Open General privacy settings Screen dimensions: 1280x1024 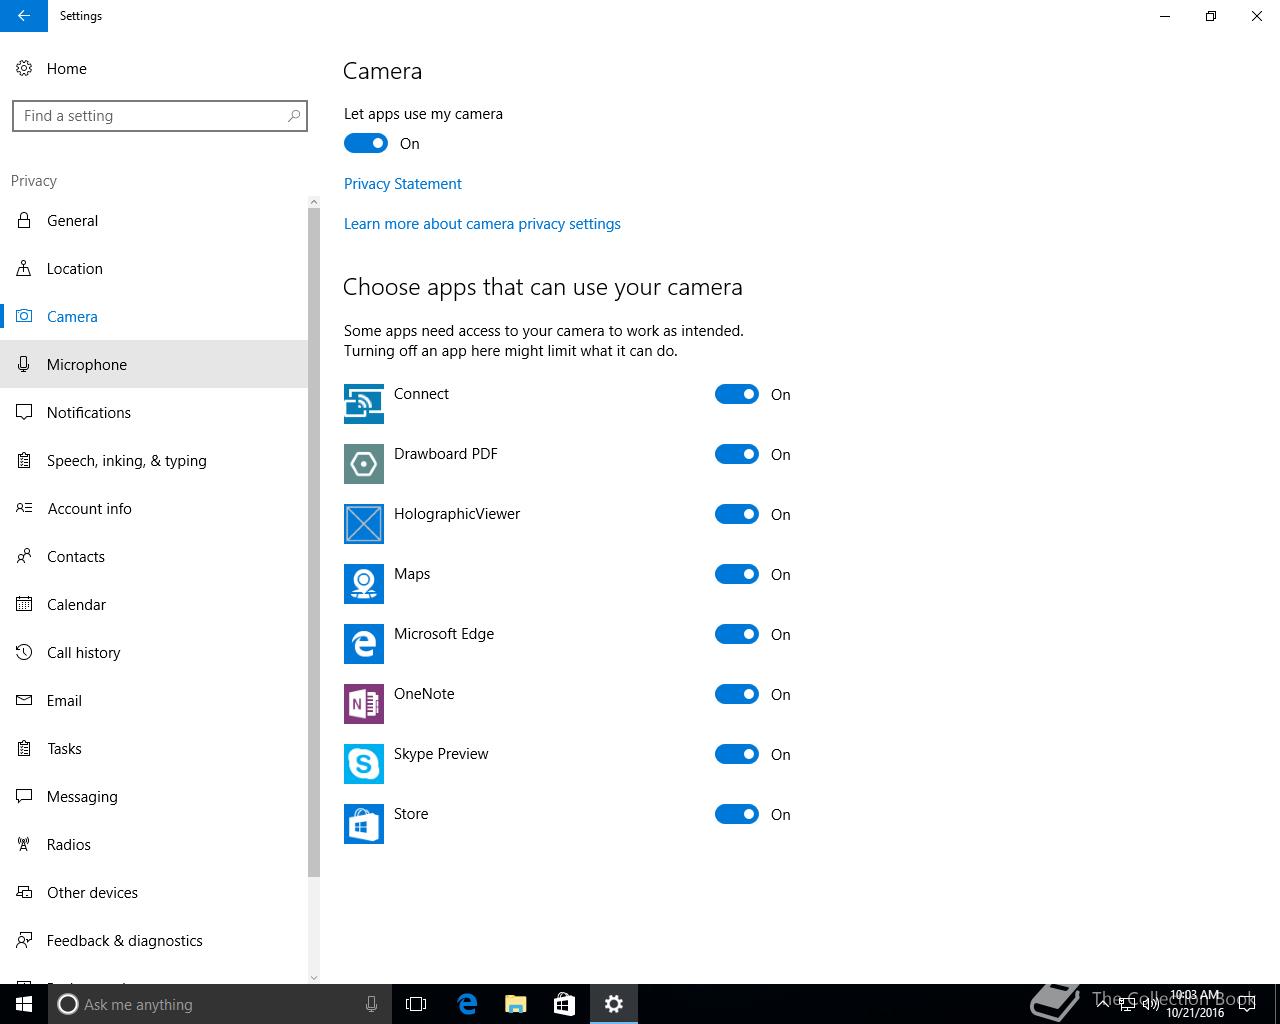(154, 220)
